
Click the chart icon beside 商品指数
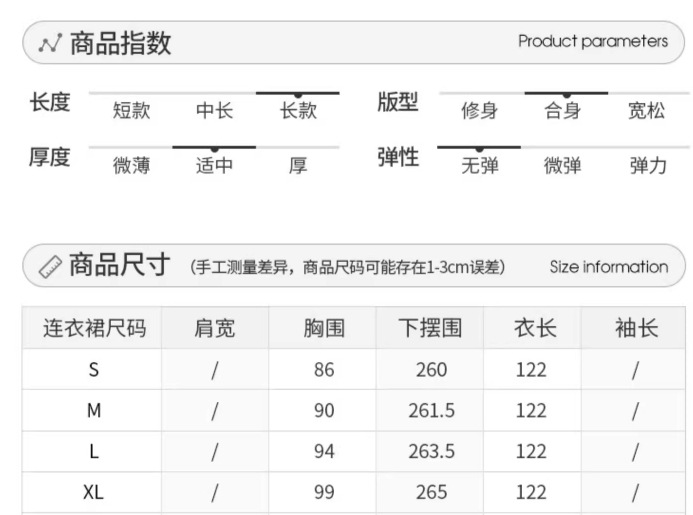[x=50, y=43]
